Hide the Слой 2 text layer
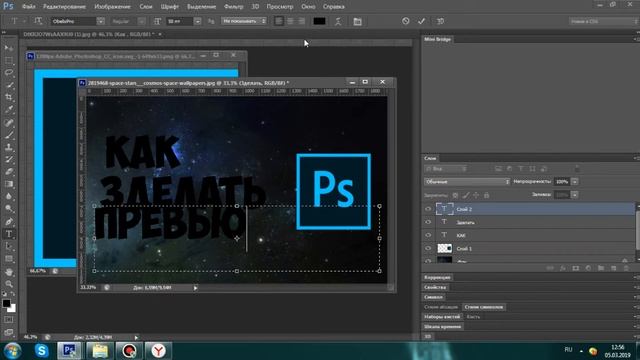Viewport: 640px width, 360px height. click(x=428, y=209)
